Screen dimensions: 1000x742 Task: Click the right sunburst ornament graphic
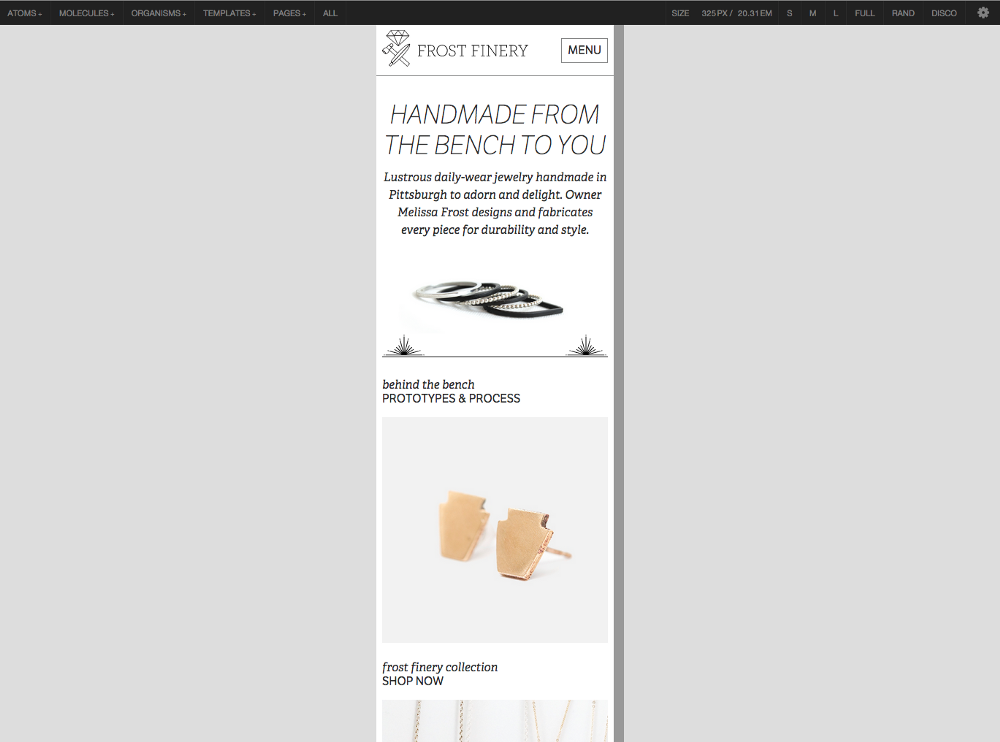[x=585, y=346]
